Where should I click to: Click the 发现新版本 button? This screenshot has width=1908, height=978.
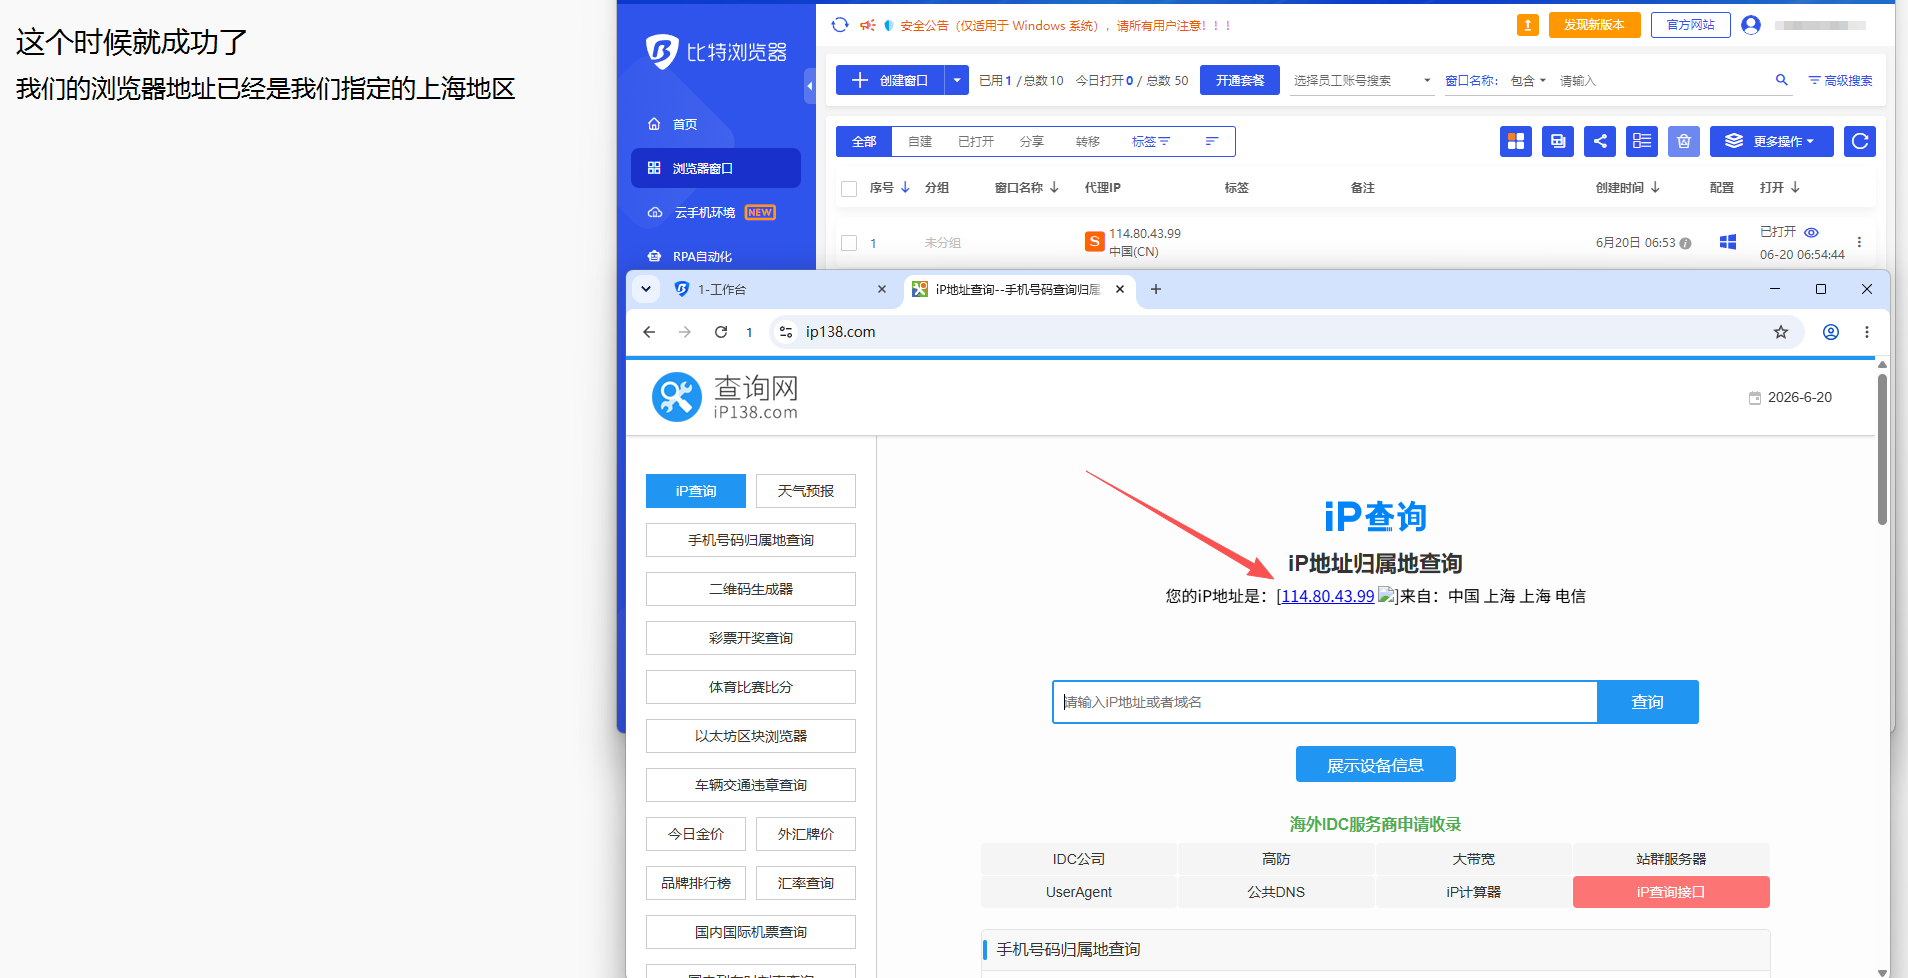pos(1594,25)
